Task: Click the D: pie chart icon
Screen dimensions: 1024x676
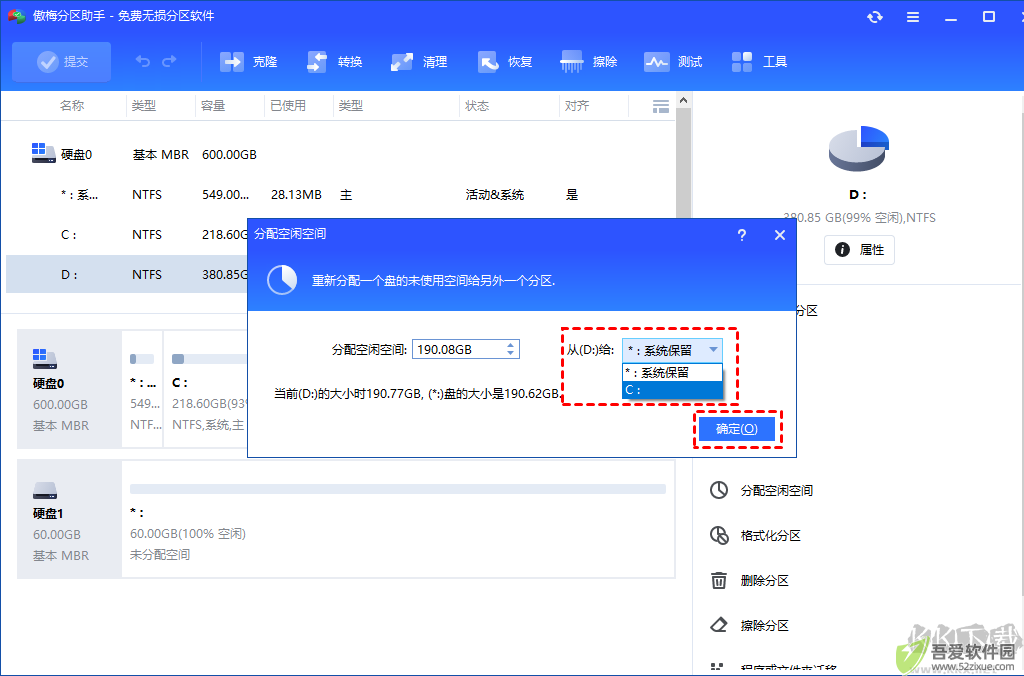Action: (859, 149)
